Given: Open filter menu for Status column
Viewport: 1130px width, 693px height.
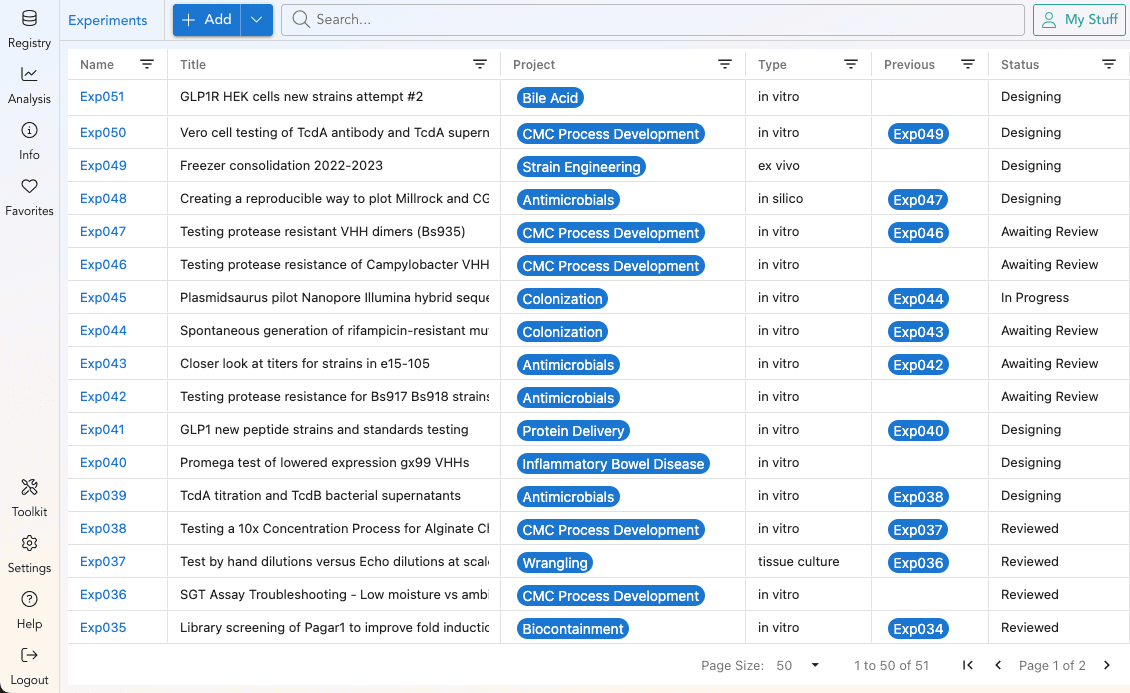Looking at the screenshot, I should tap(1109, 64).
